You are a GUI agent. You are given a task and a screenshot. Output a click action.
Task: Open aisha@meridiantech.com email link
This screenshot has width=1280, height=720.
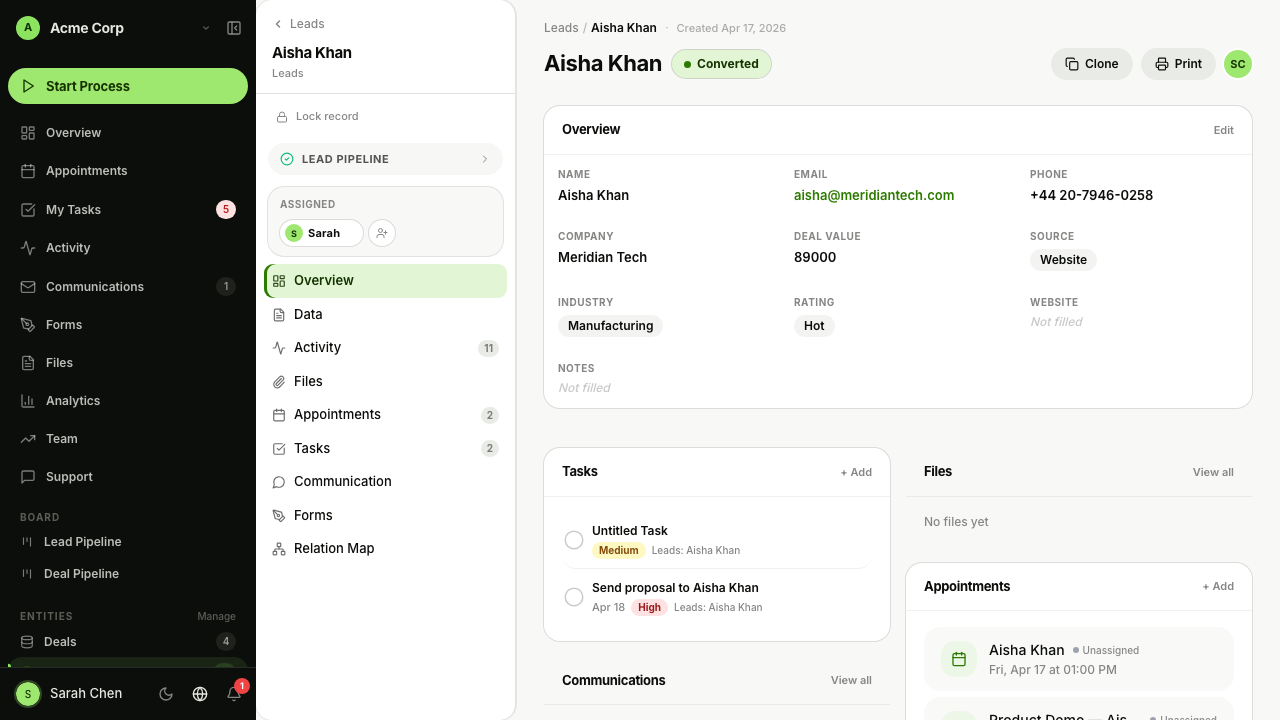(874, 195)
